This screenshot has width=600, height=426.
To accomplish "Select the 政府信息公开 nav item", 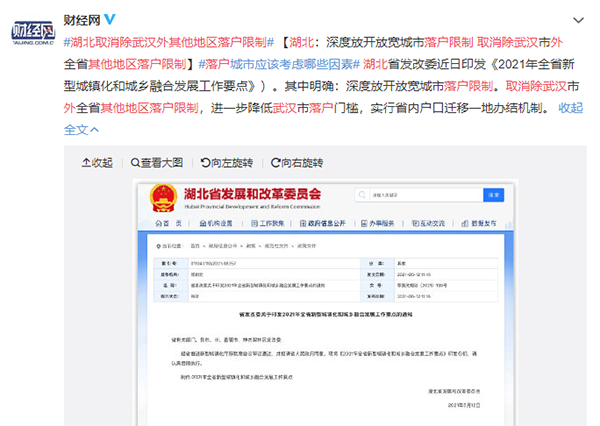I will (323, 223).
